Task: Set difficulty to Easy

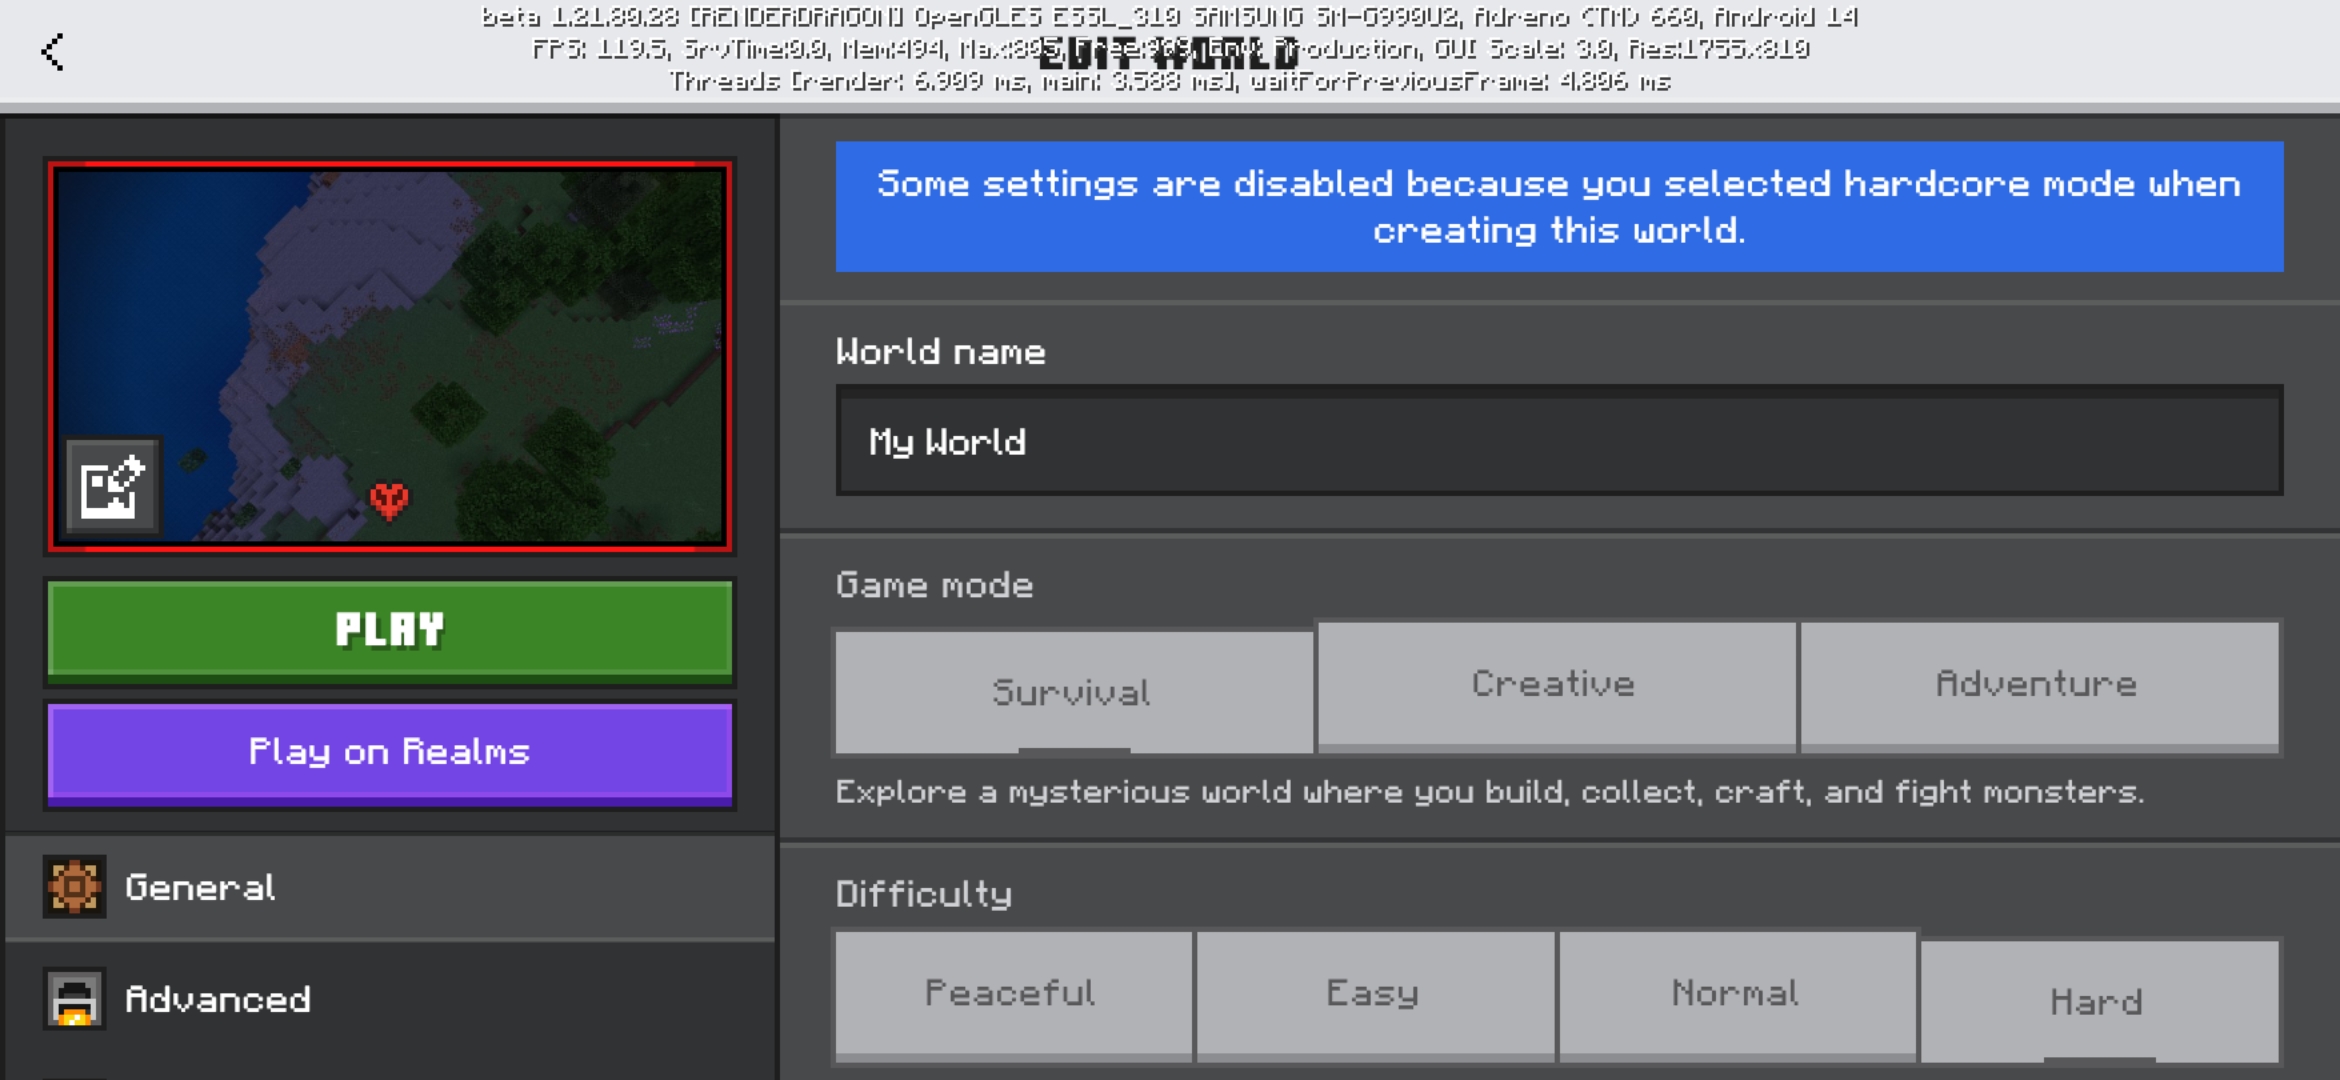Action: point(1374,994)
